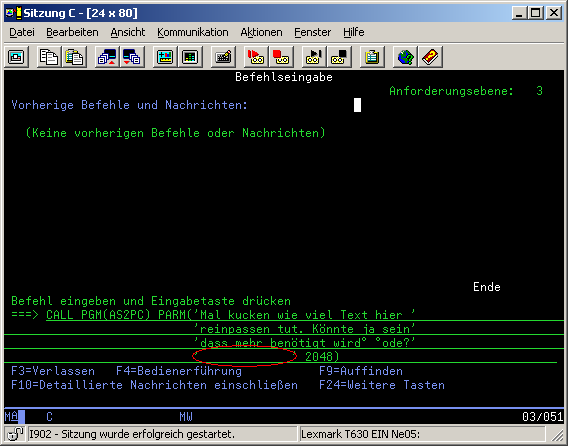This screenshot has width=568, height=446.
Task: Click the stop macro red square icon
Action: [281, 57]
